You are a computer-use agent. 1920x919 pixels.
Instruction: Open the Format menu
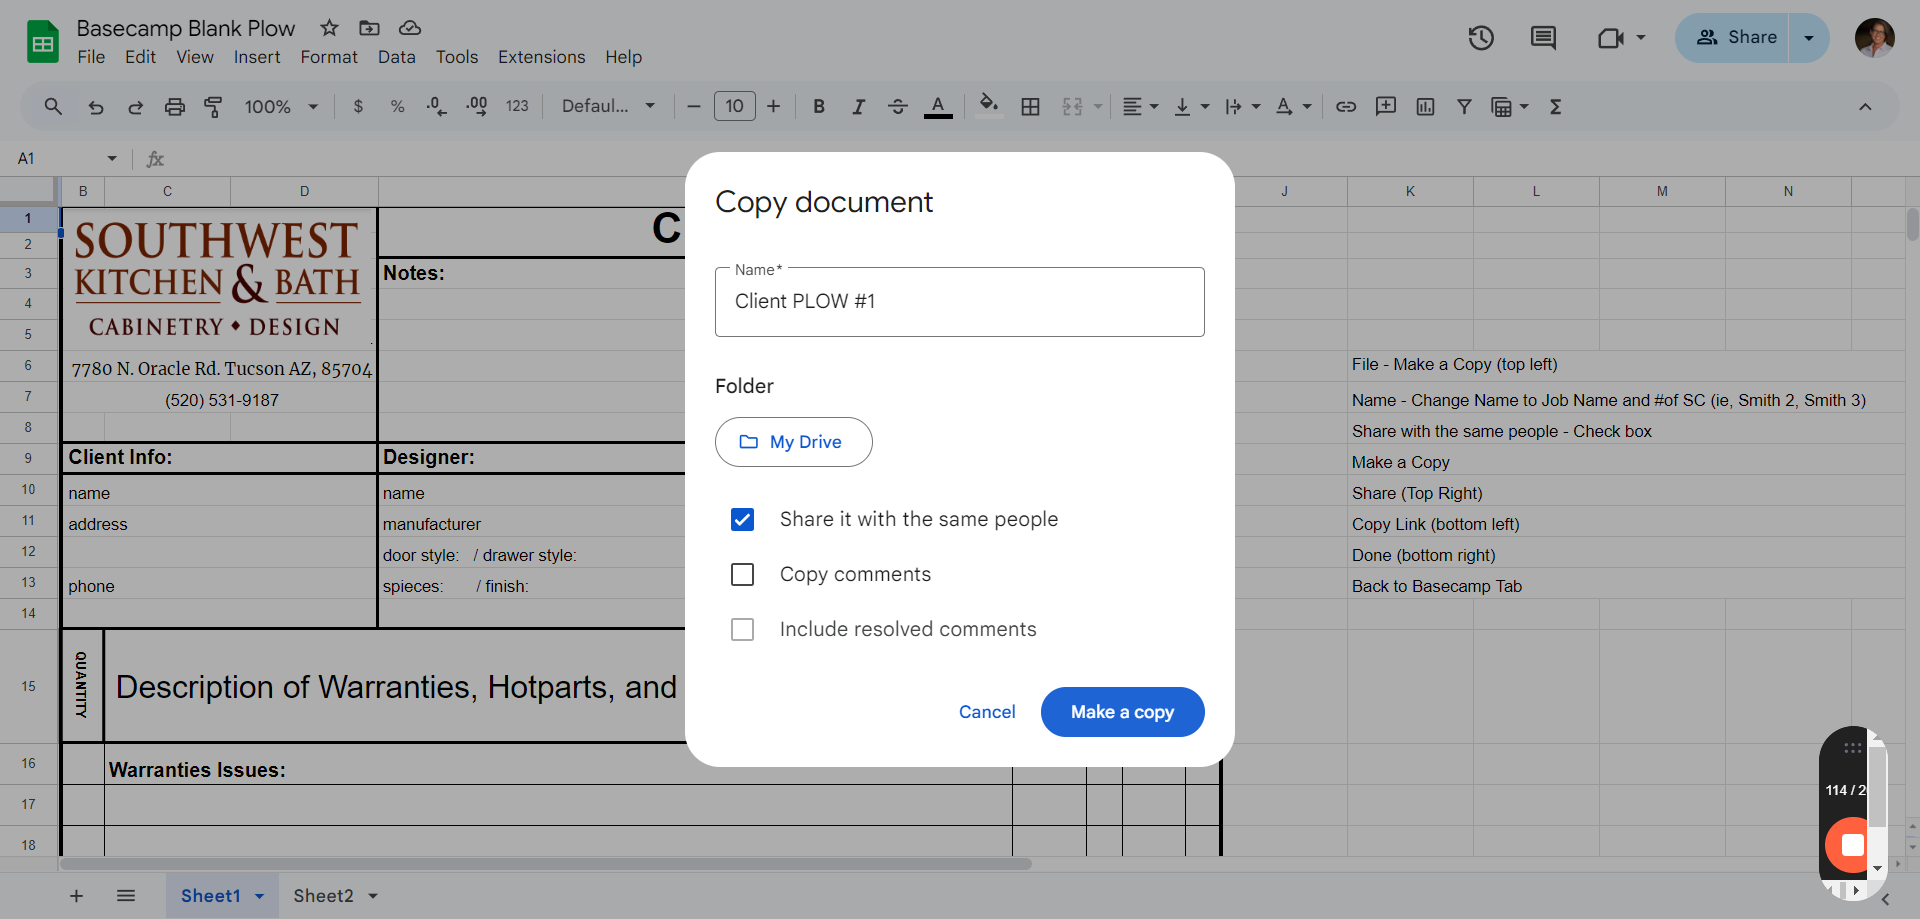pyautogui.click(x=329, y=57)
